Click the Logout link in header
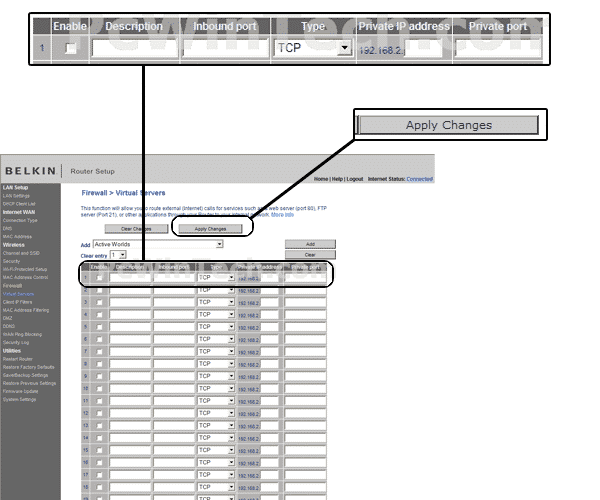The image size is (600, 500). pos(355,179)
